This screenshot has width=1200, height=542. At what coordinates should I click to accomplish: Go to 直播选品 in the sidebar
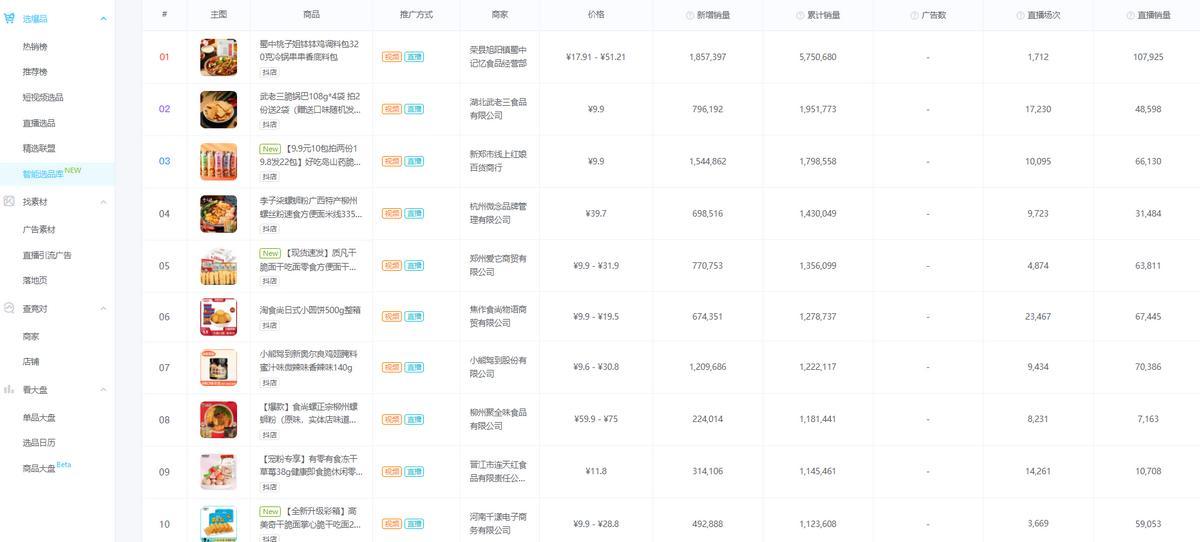39,123
